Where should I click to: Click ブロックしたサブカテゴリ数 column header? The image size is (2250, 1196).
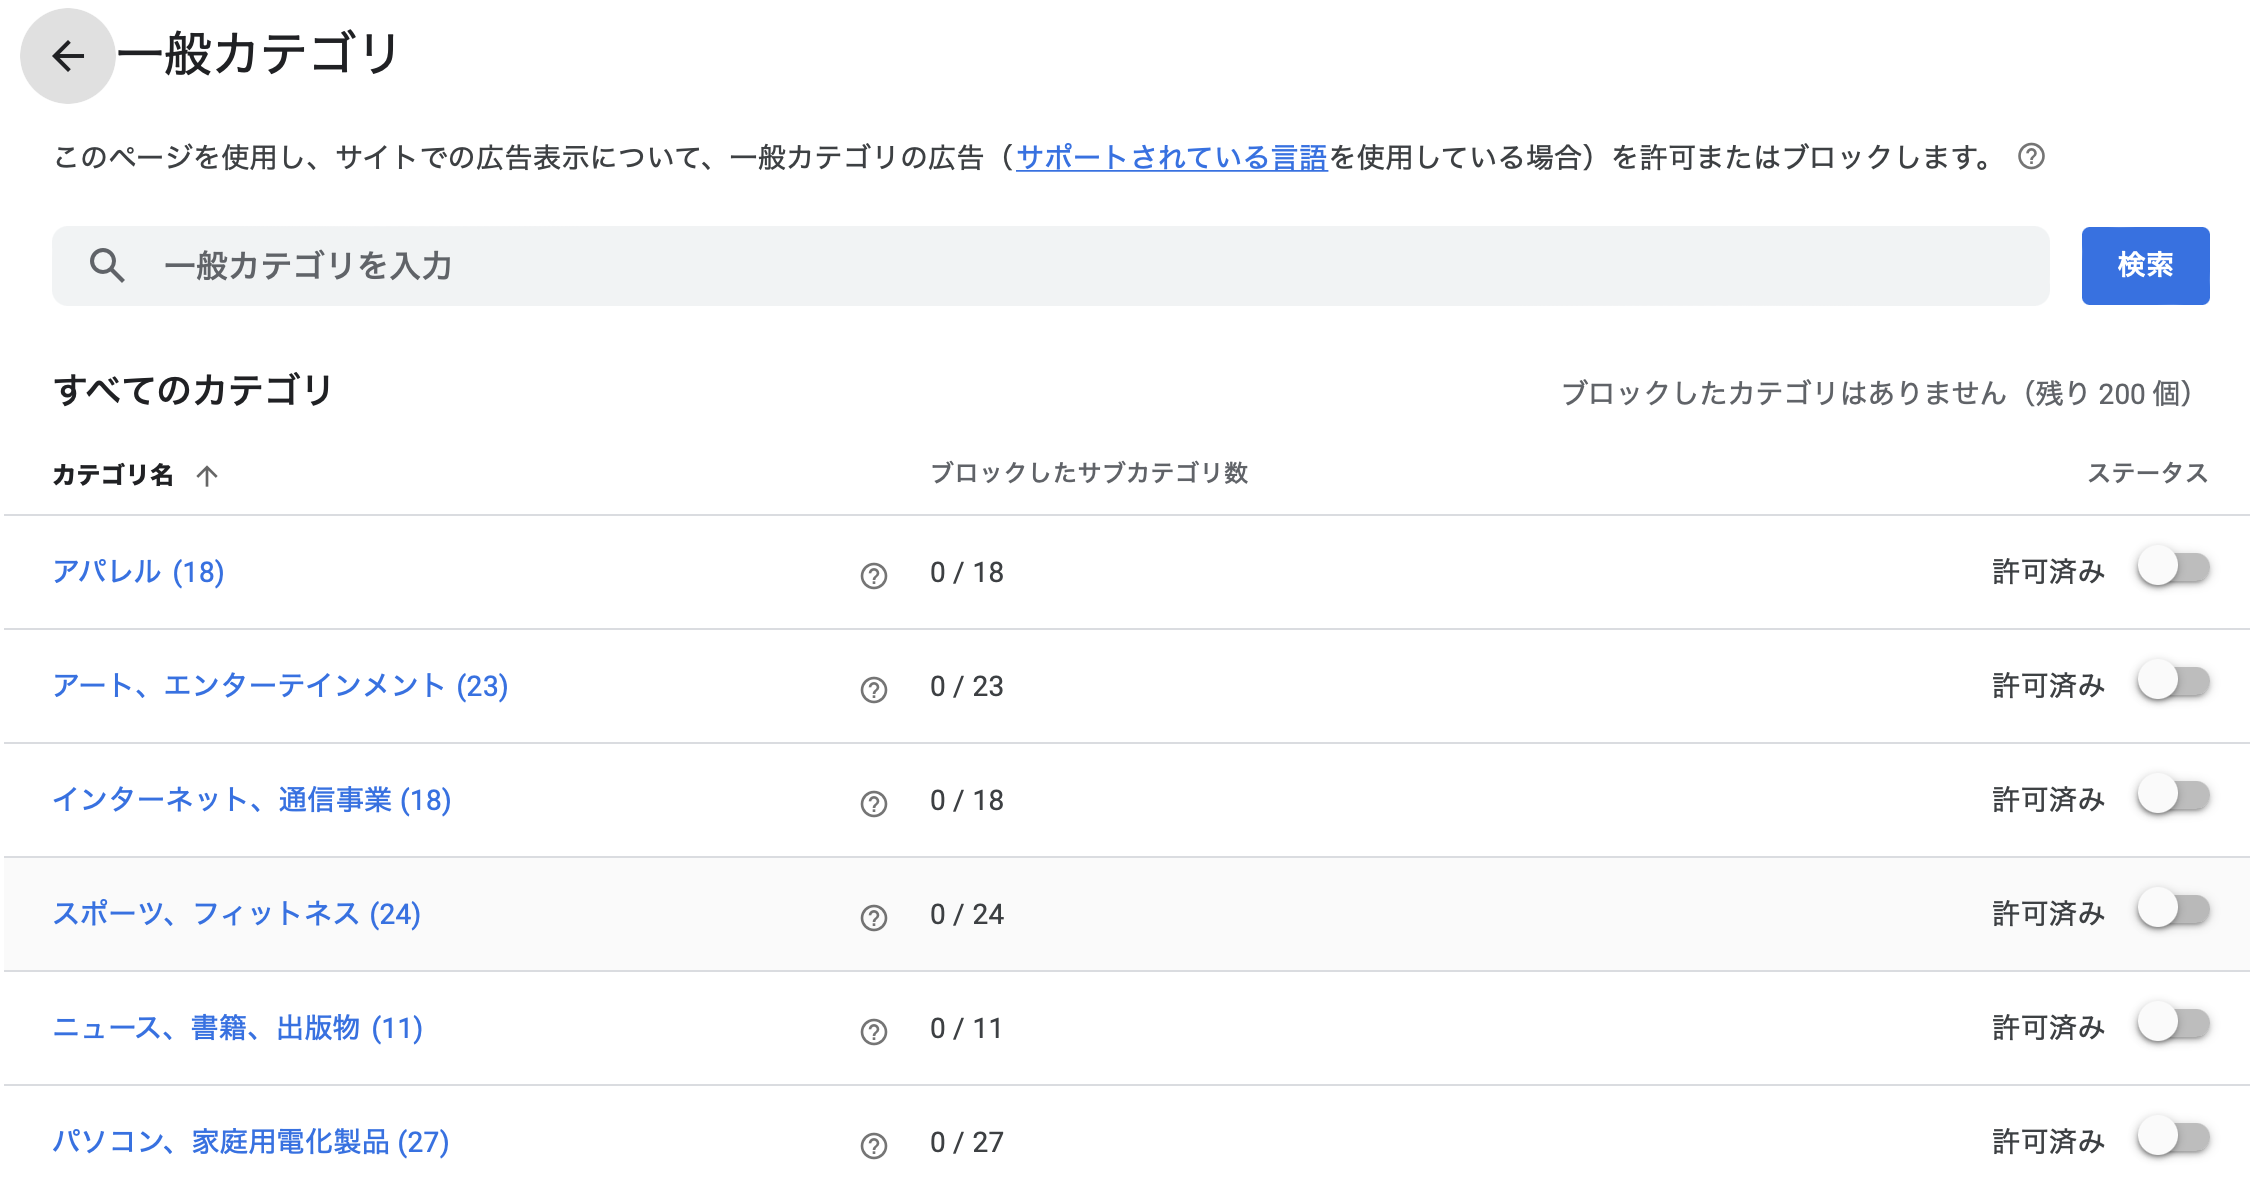click(x=1089, y=473)
